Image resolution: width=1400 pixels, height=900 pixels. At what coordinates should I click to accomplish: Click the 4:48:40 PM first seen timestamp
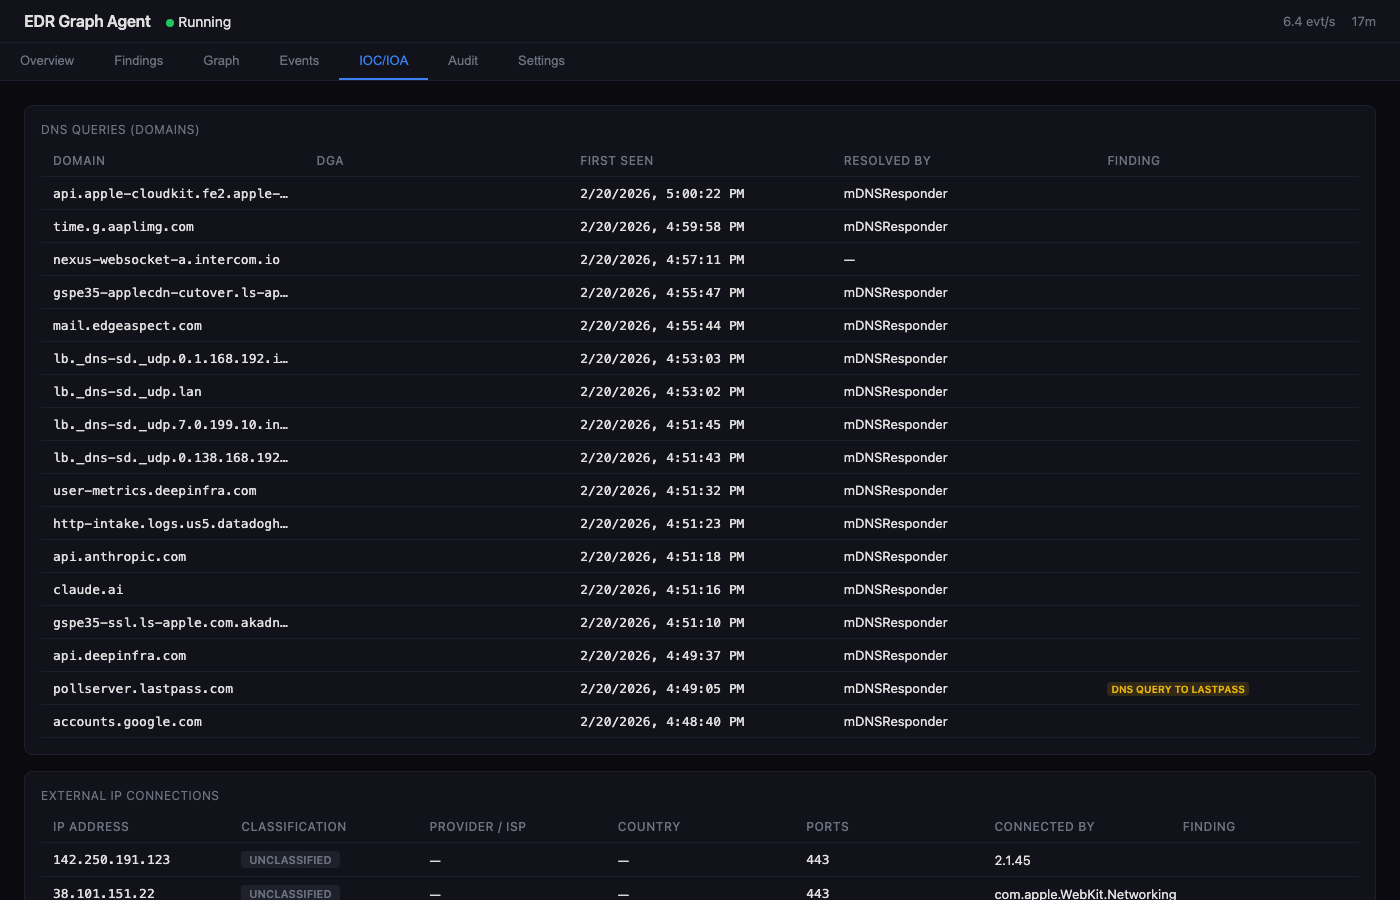coord(662,722)
